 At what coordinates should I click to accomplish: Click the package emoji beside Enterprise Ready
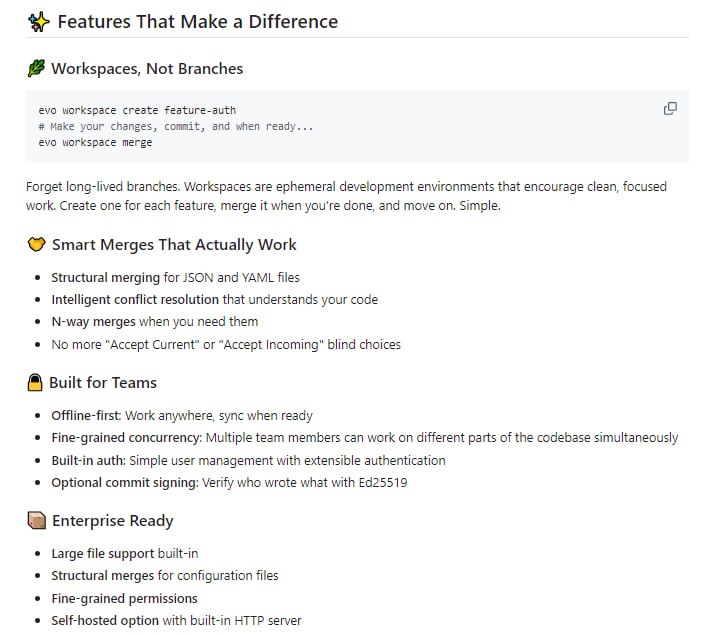pyautogui.click(x=37, y=521)
